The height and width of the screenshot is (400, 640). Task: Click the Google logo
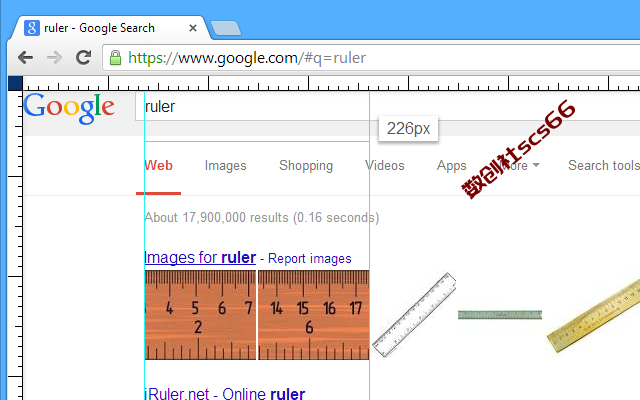[x=69, y=108]
